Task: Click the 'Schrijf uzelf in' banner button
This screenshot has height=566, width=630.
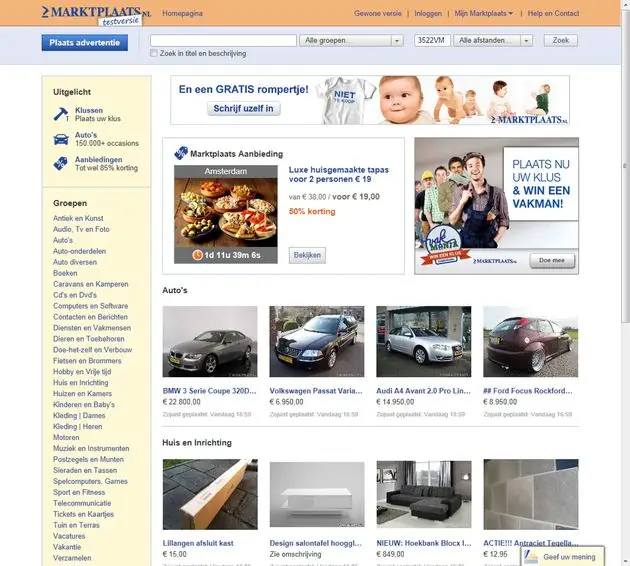Action: click(x=243, y=108)
